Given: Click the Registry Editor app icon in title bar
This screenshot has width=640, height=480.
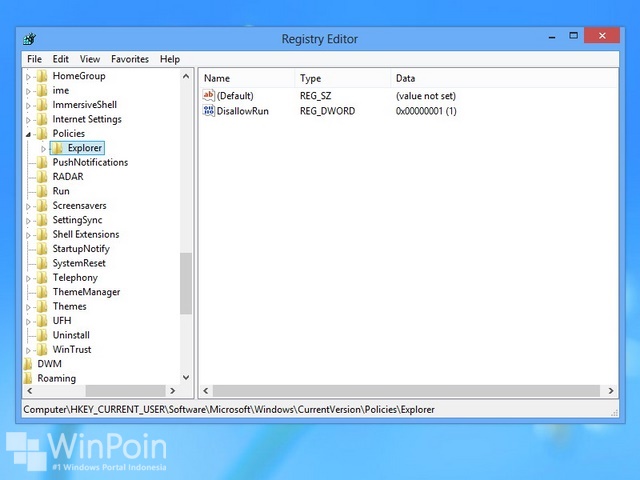Looking at the screenshot, I should [29, 39].
